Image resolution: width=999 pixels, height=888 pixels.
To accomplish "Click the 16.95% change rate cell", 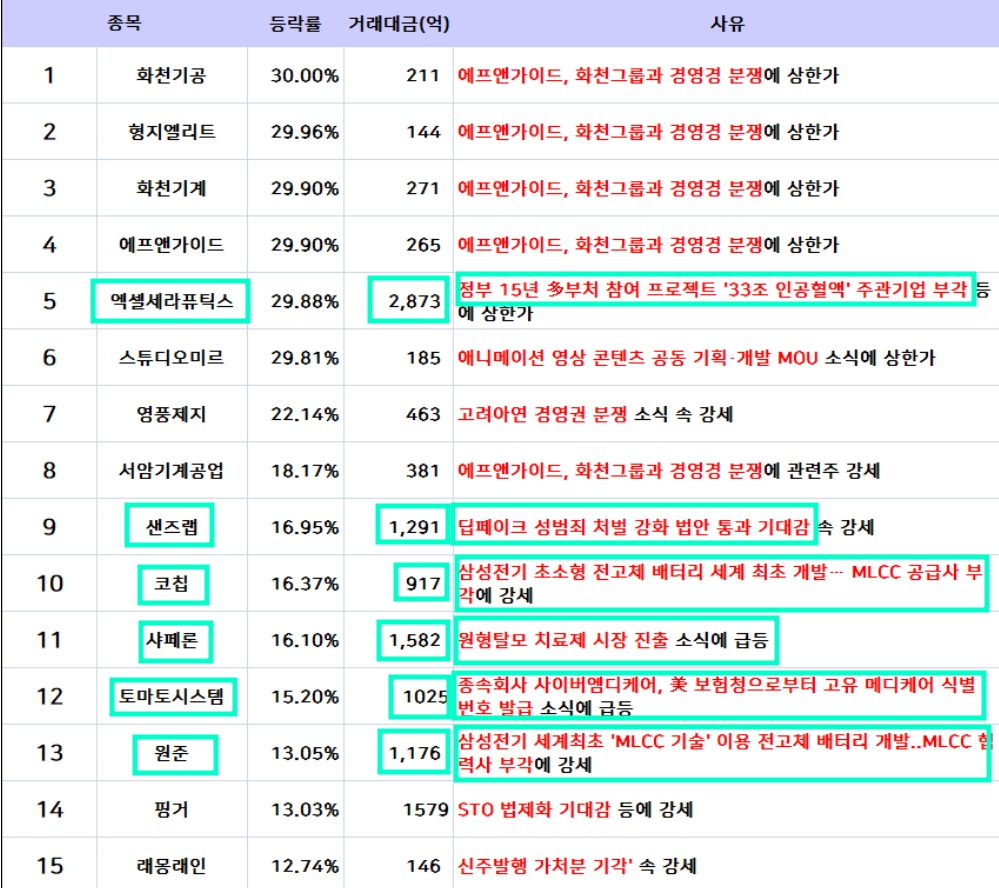I will pyautogui.click(x=305, y=527).
